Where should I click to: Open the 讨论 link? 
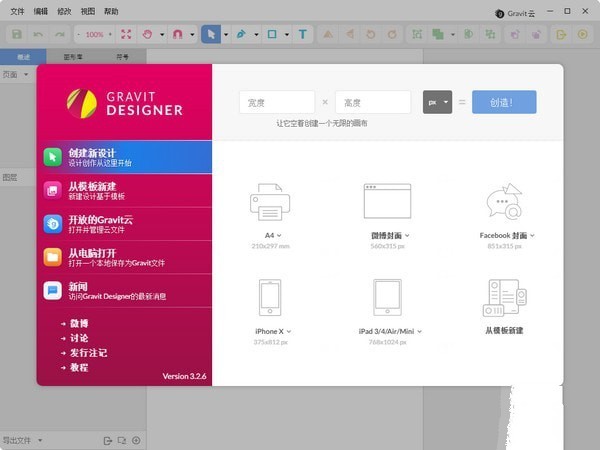(x=79, y=338)
